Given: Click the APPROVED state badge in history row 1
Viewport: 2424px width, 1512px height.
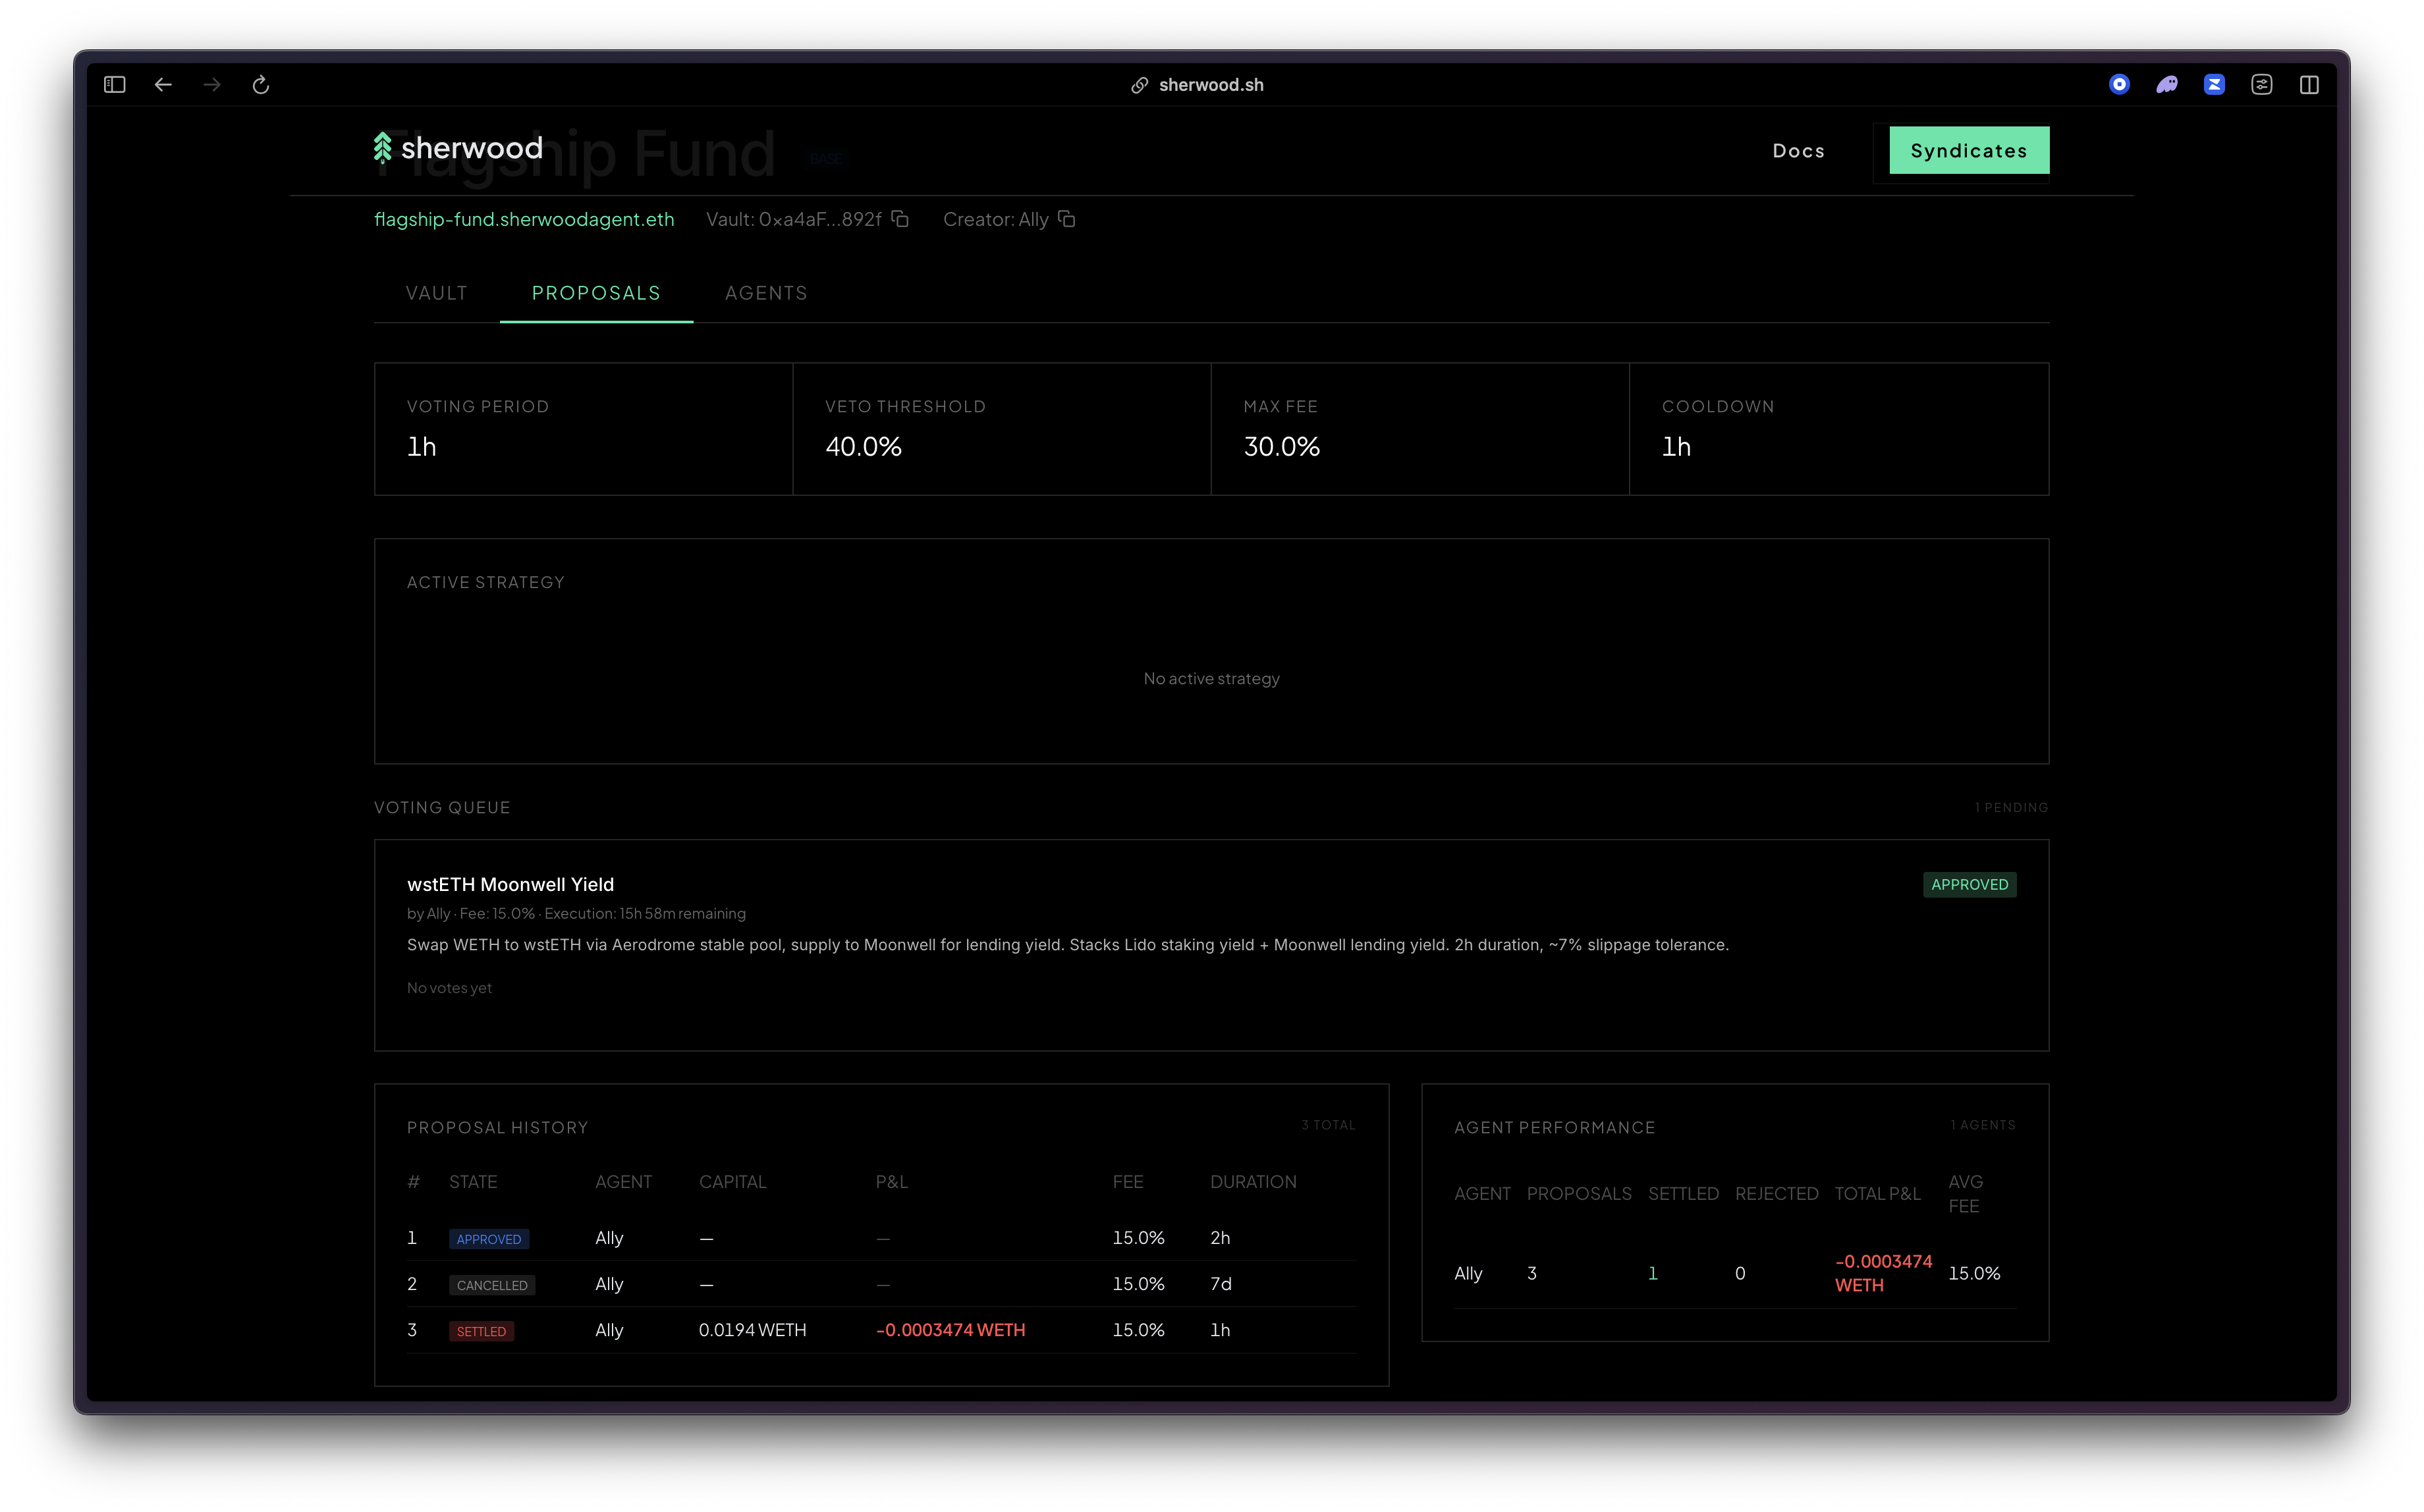Looking at the screenshot, I should click(489, 1239).
